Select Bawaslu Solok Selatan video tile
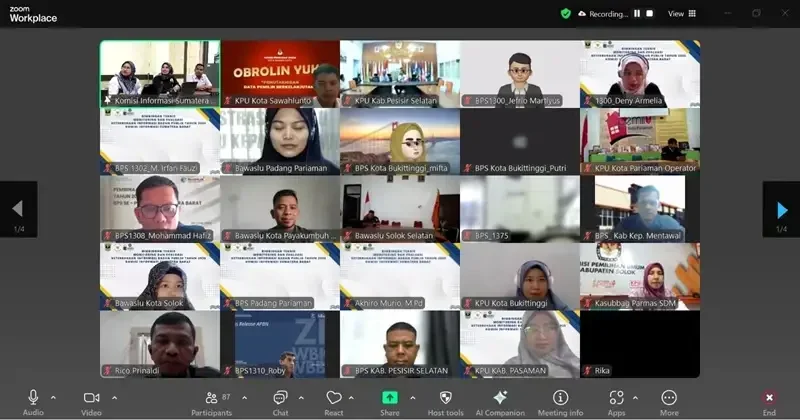This screenshot has width=800, height=420. click(x=400, y=209)
